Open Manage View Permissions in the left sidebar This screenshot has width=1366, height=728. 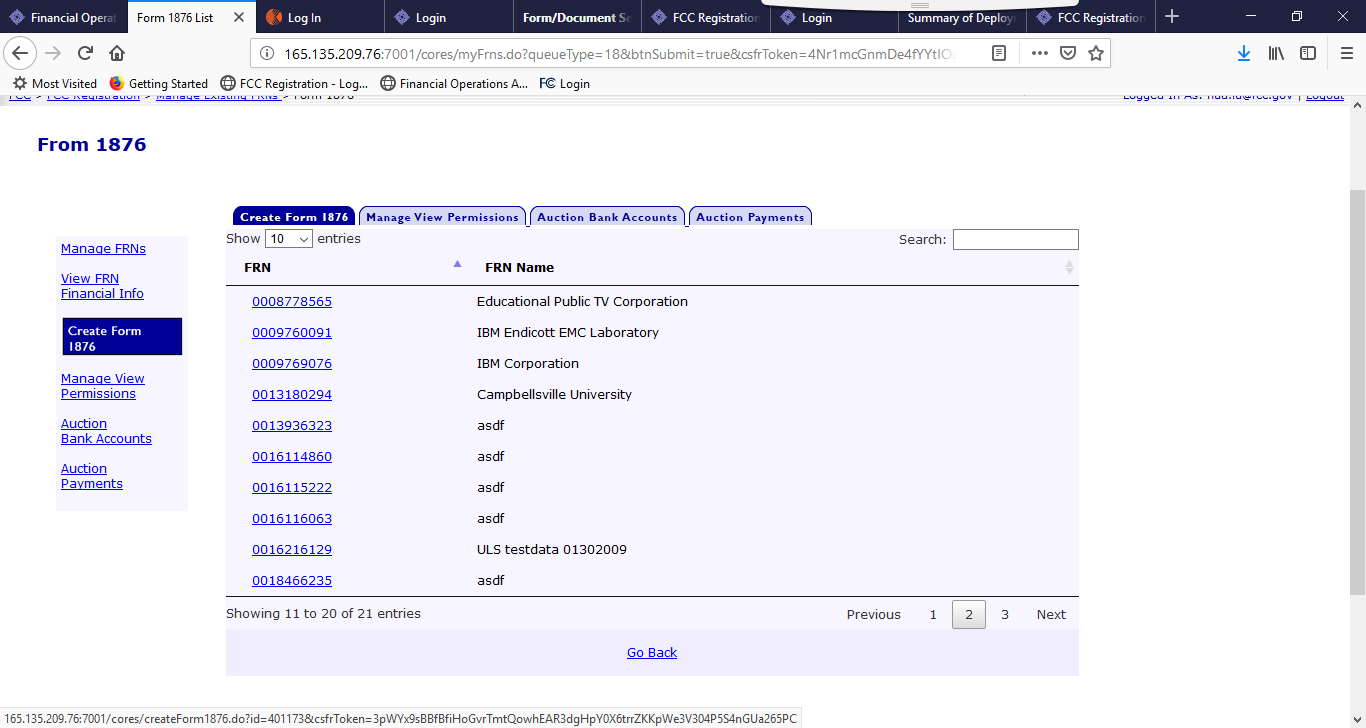click(102, 386)
